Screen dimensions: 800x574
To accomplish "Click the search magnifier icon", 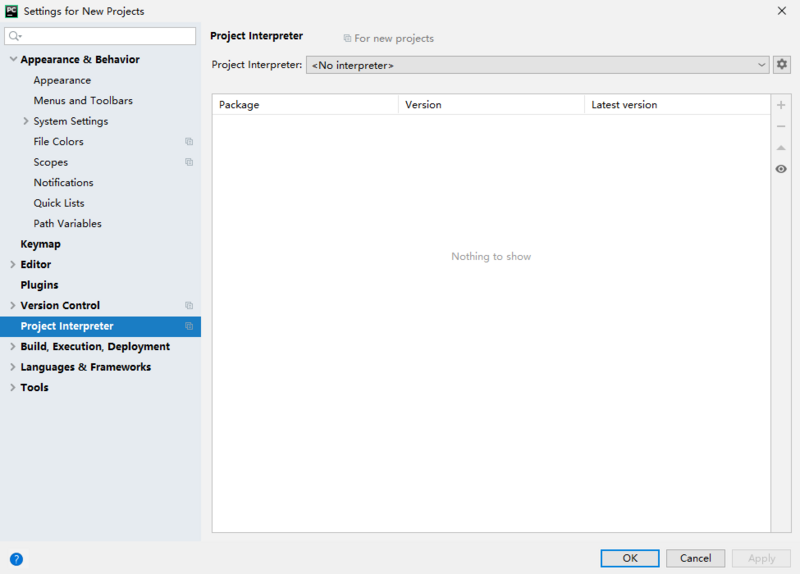I will coord(15,36).
